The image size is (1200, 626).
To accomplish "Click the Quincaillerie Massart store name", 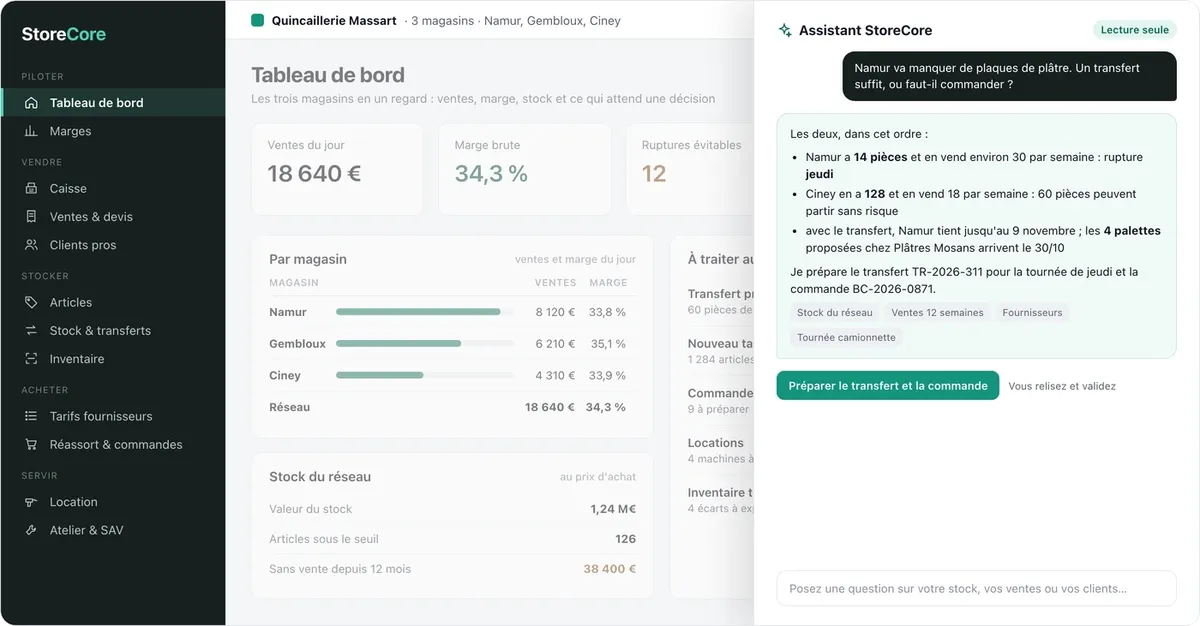I will pyautogui.click(x=334, y=20).
